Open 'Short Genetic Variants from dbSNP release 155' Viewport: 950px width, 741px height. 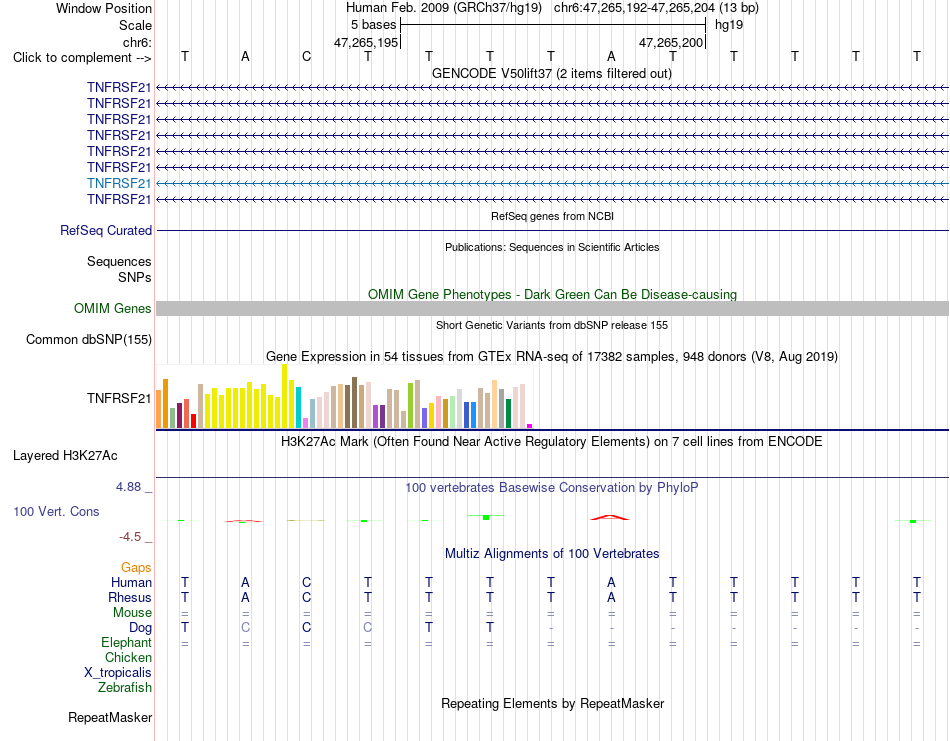point(552,325)
